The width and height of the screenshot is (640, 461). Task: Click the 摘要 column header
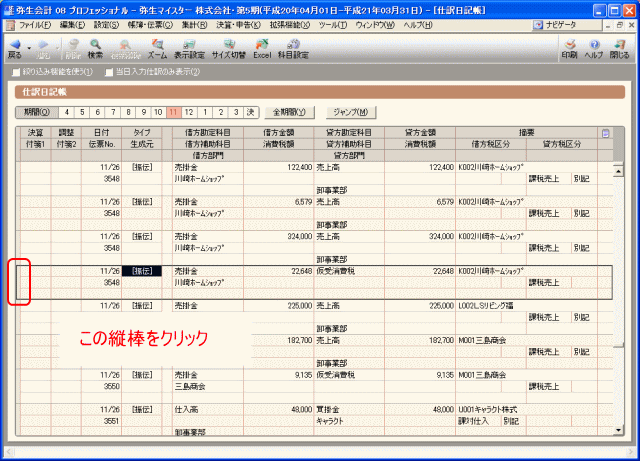point(527,133)
